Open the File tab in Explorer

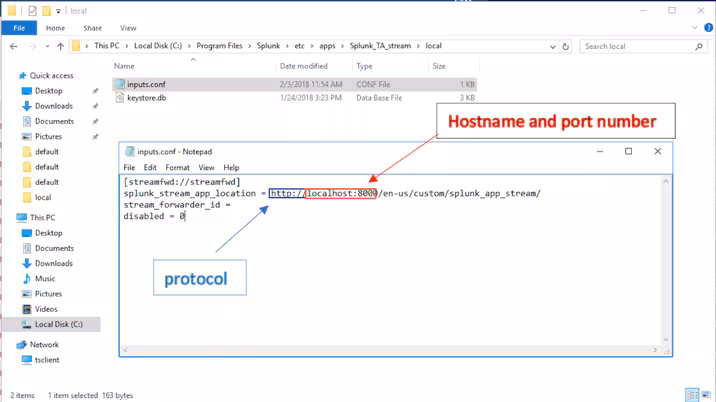pos(18,28)
